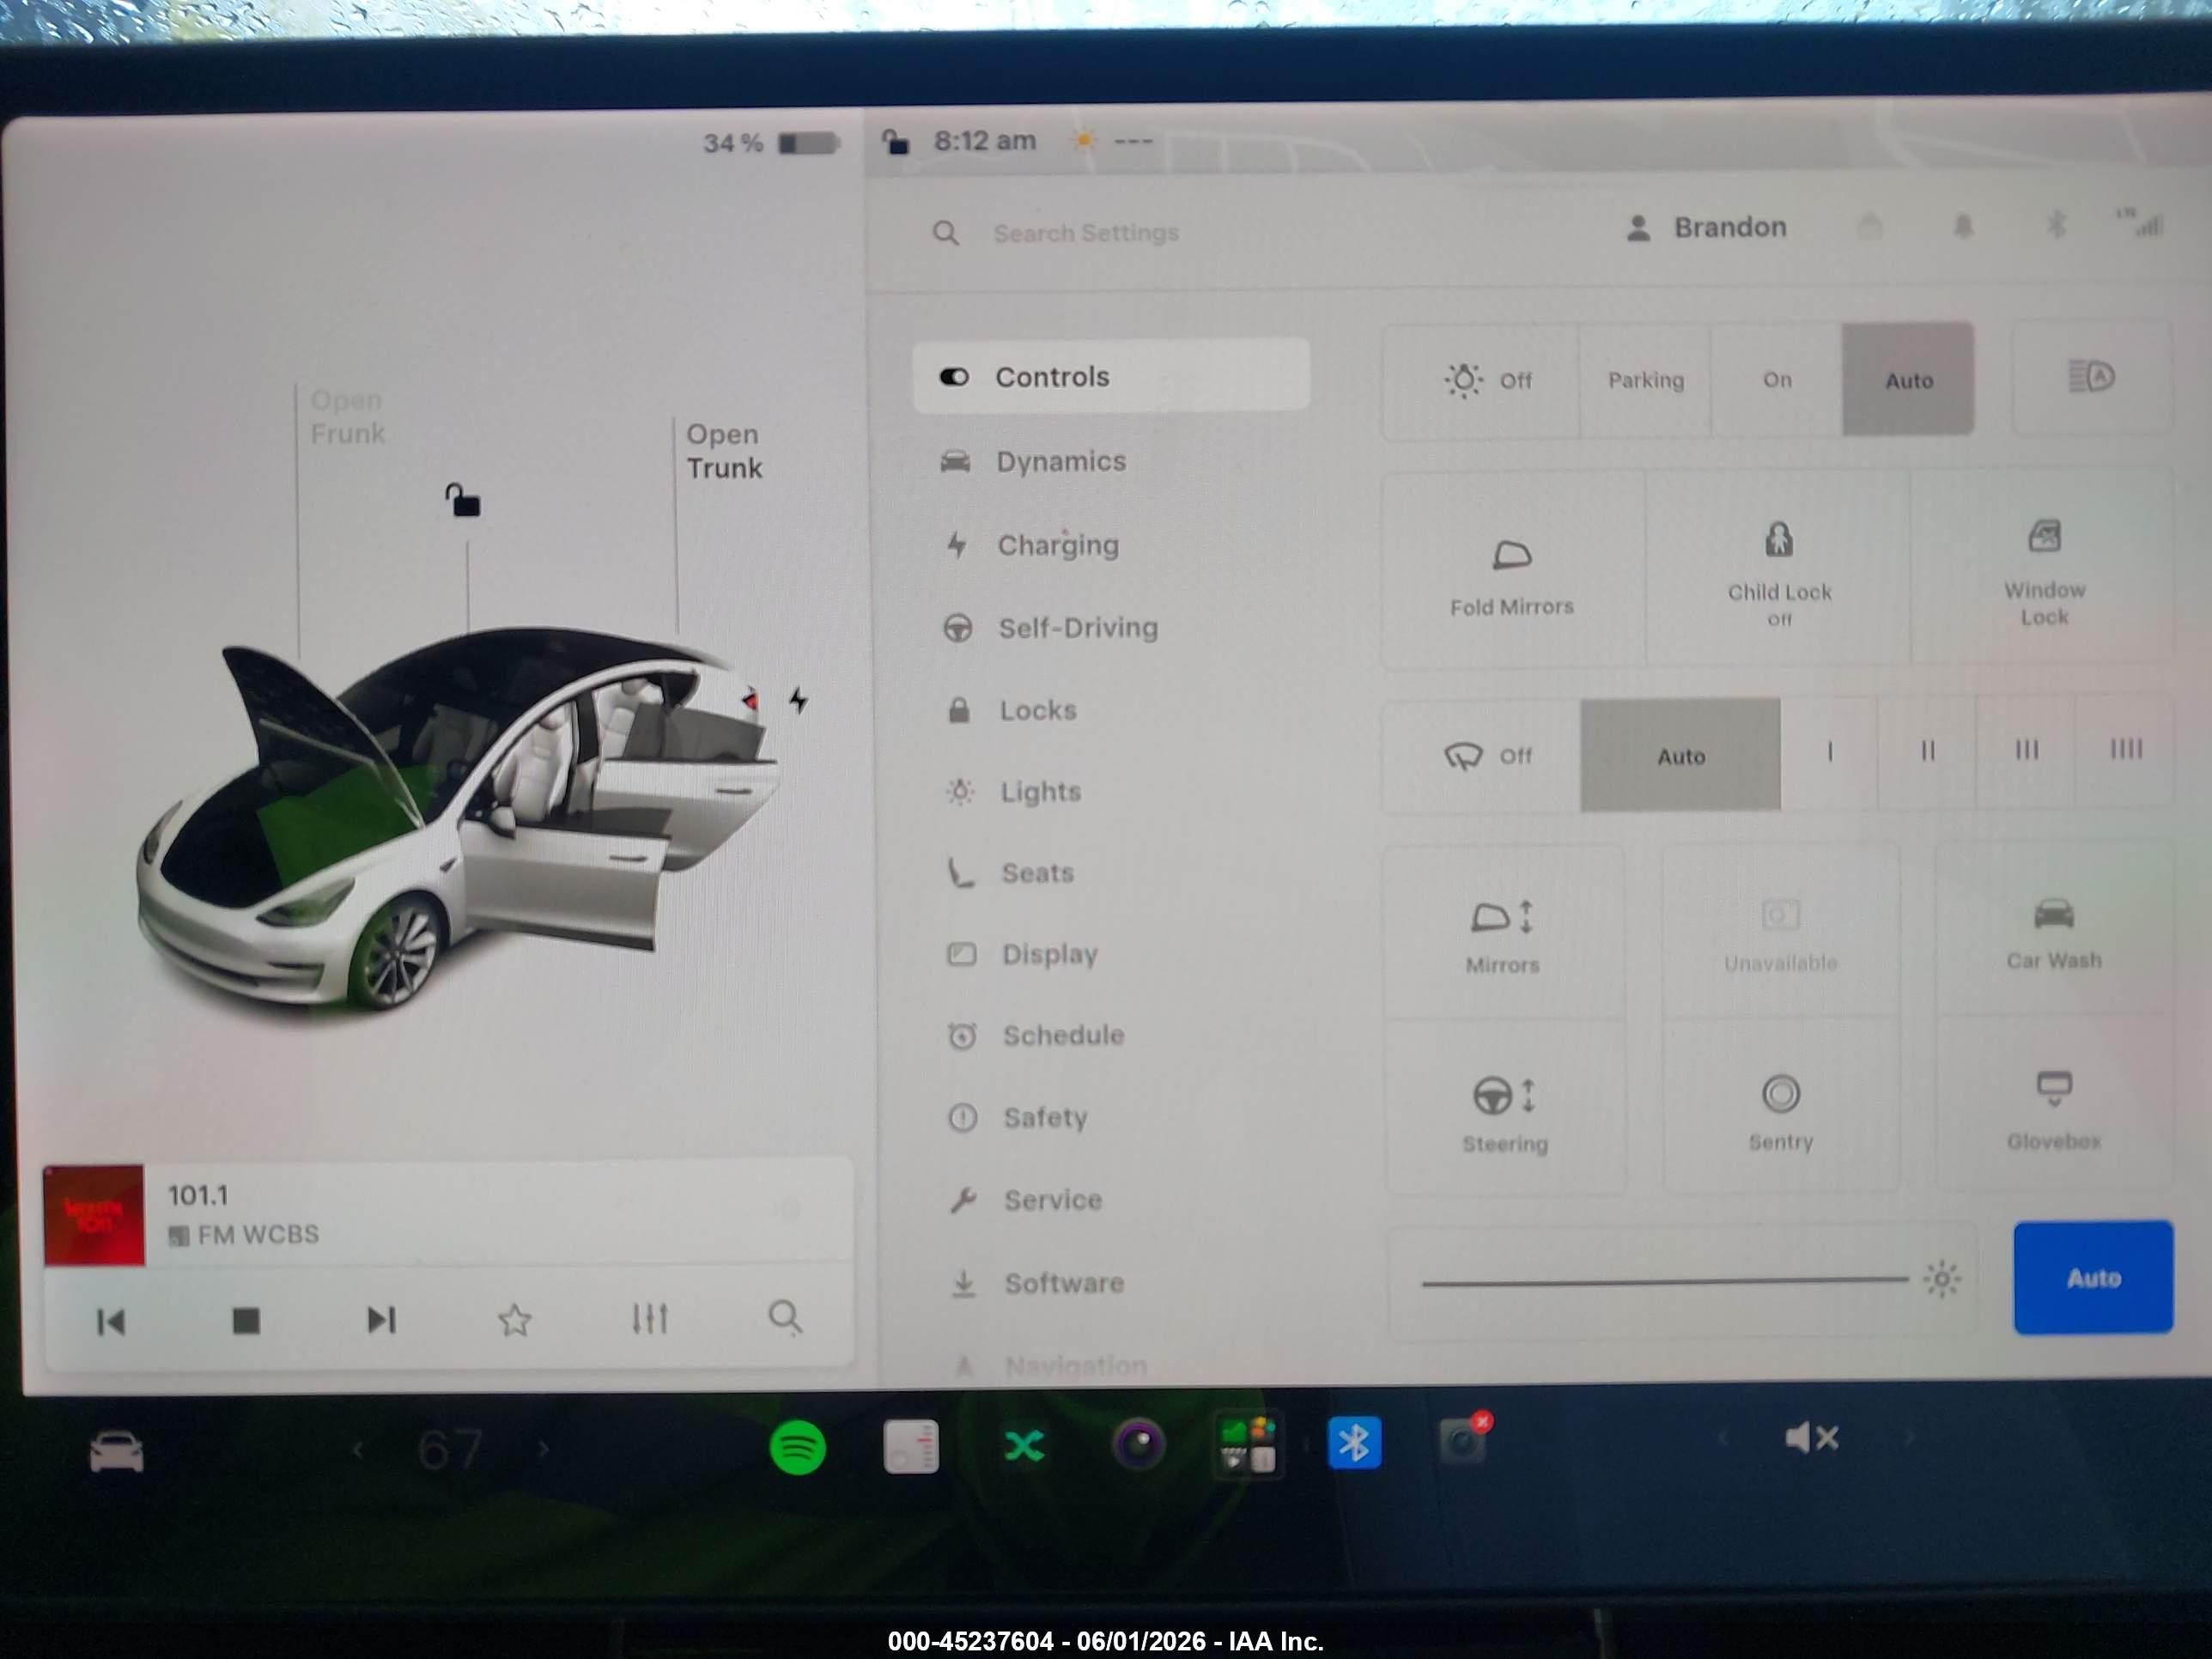Raise volume with right chevron by speaker

(x=1908, y=1437)
